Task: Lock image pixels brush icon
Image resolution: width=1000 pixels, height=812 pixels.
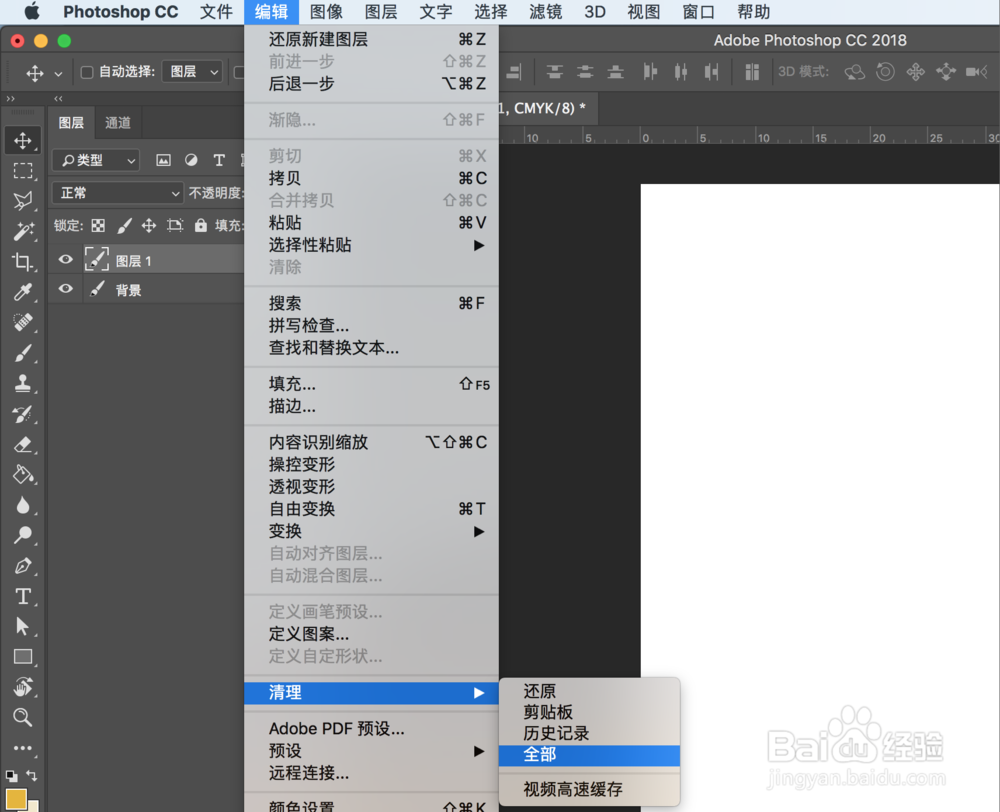Action: [x=124, y=225]
